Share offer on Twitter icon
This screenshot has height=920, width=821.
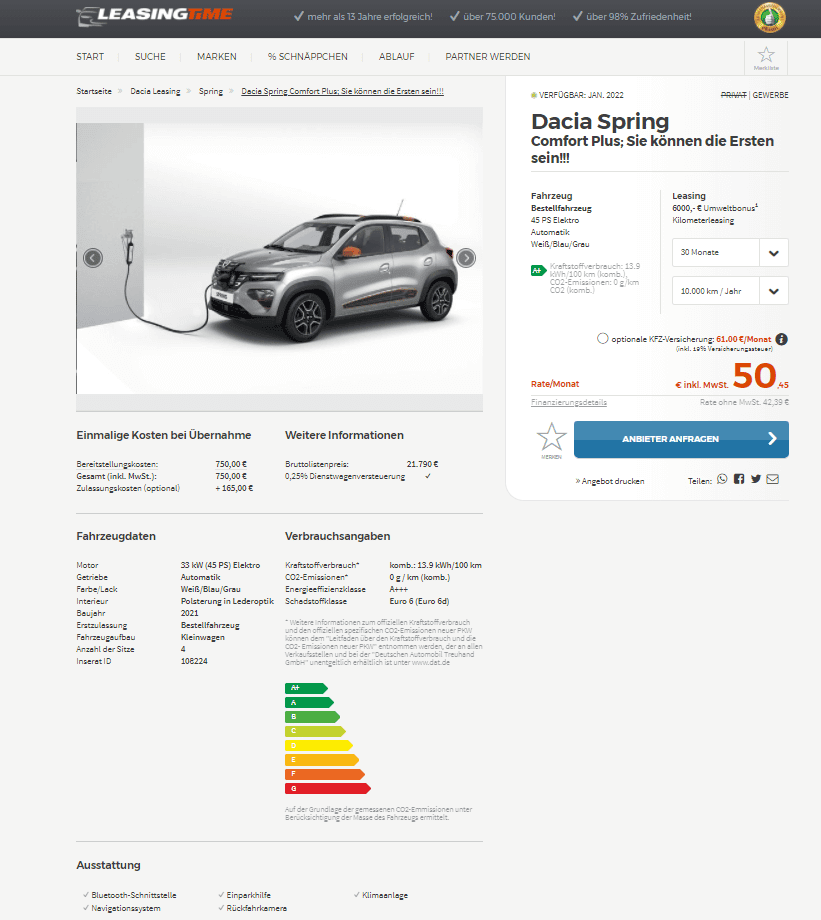[x=756, y=479]
